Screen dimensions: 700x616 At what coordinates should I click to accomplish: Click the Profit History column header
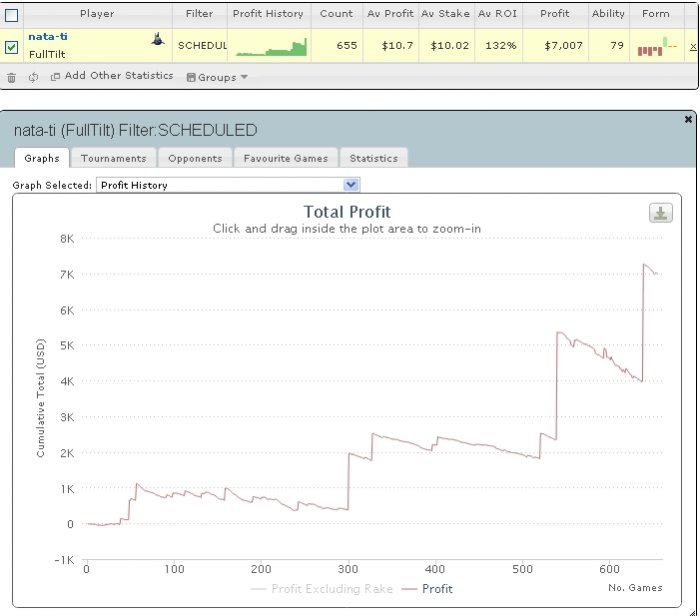click(x=268, y=14)
